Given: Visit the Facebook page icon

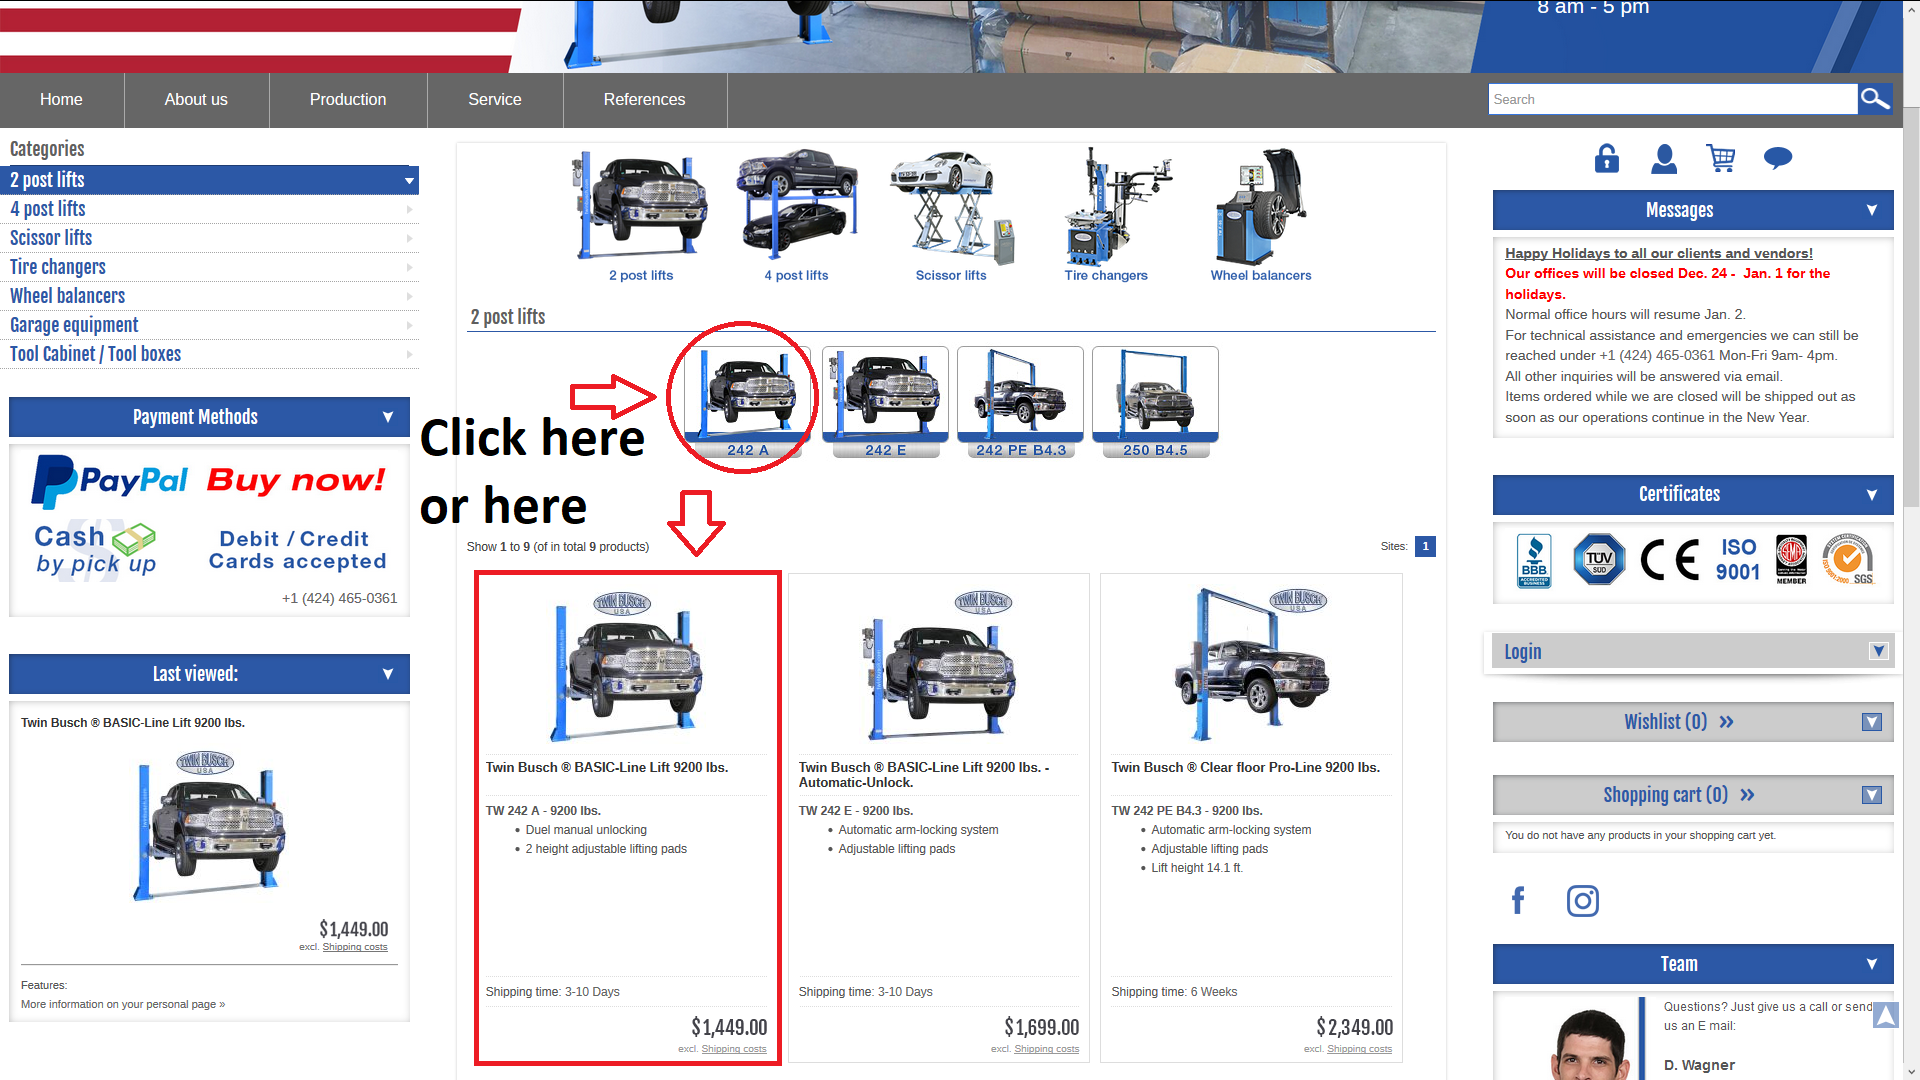Looking at the screenshot, I should (x=1518, y=901).
